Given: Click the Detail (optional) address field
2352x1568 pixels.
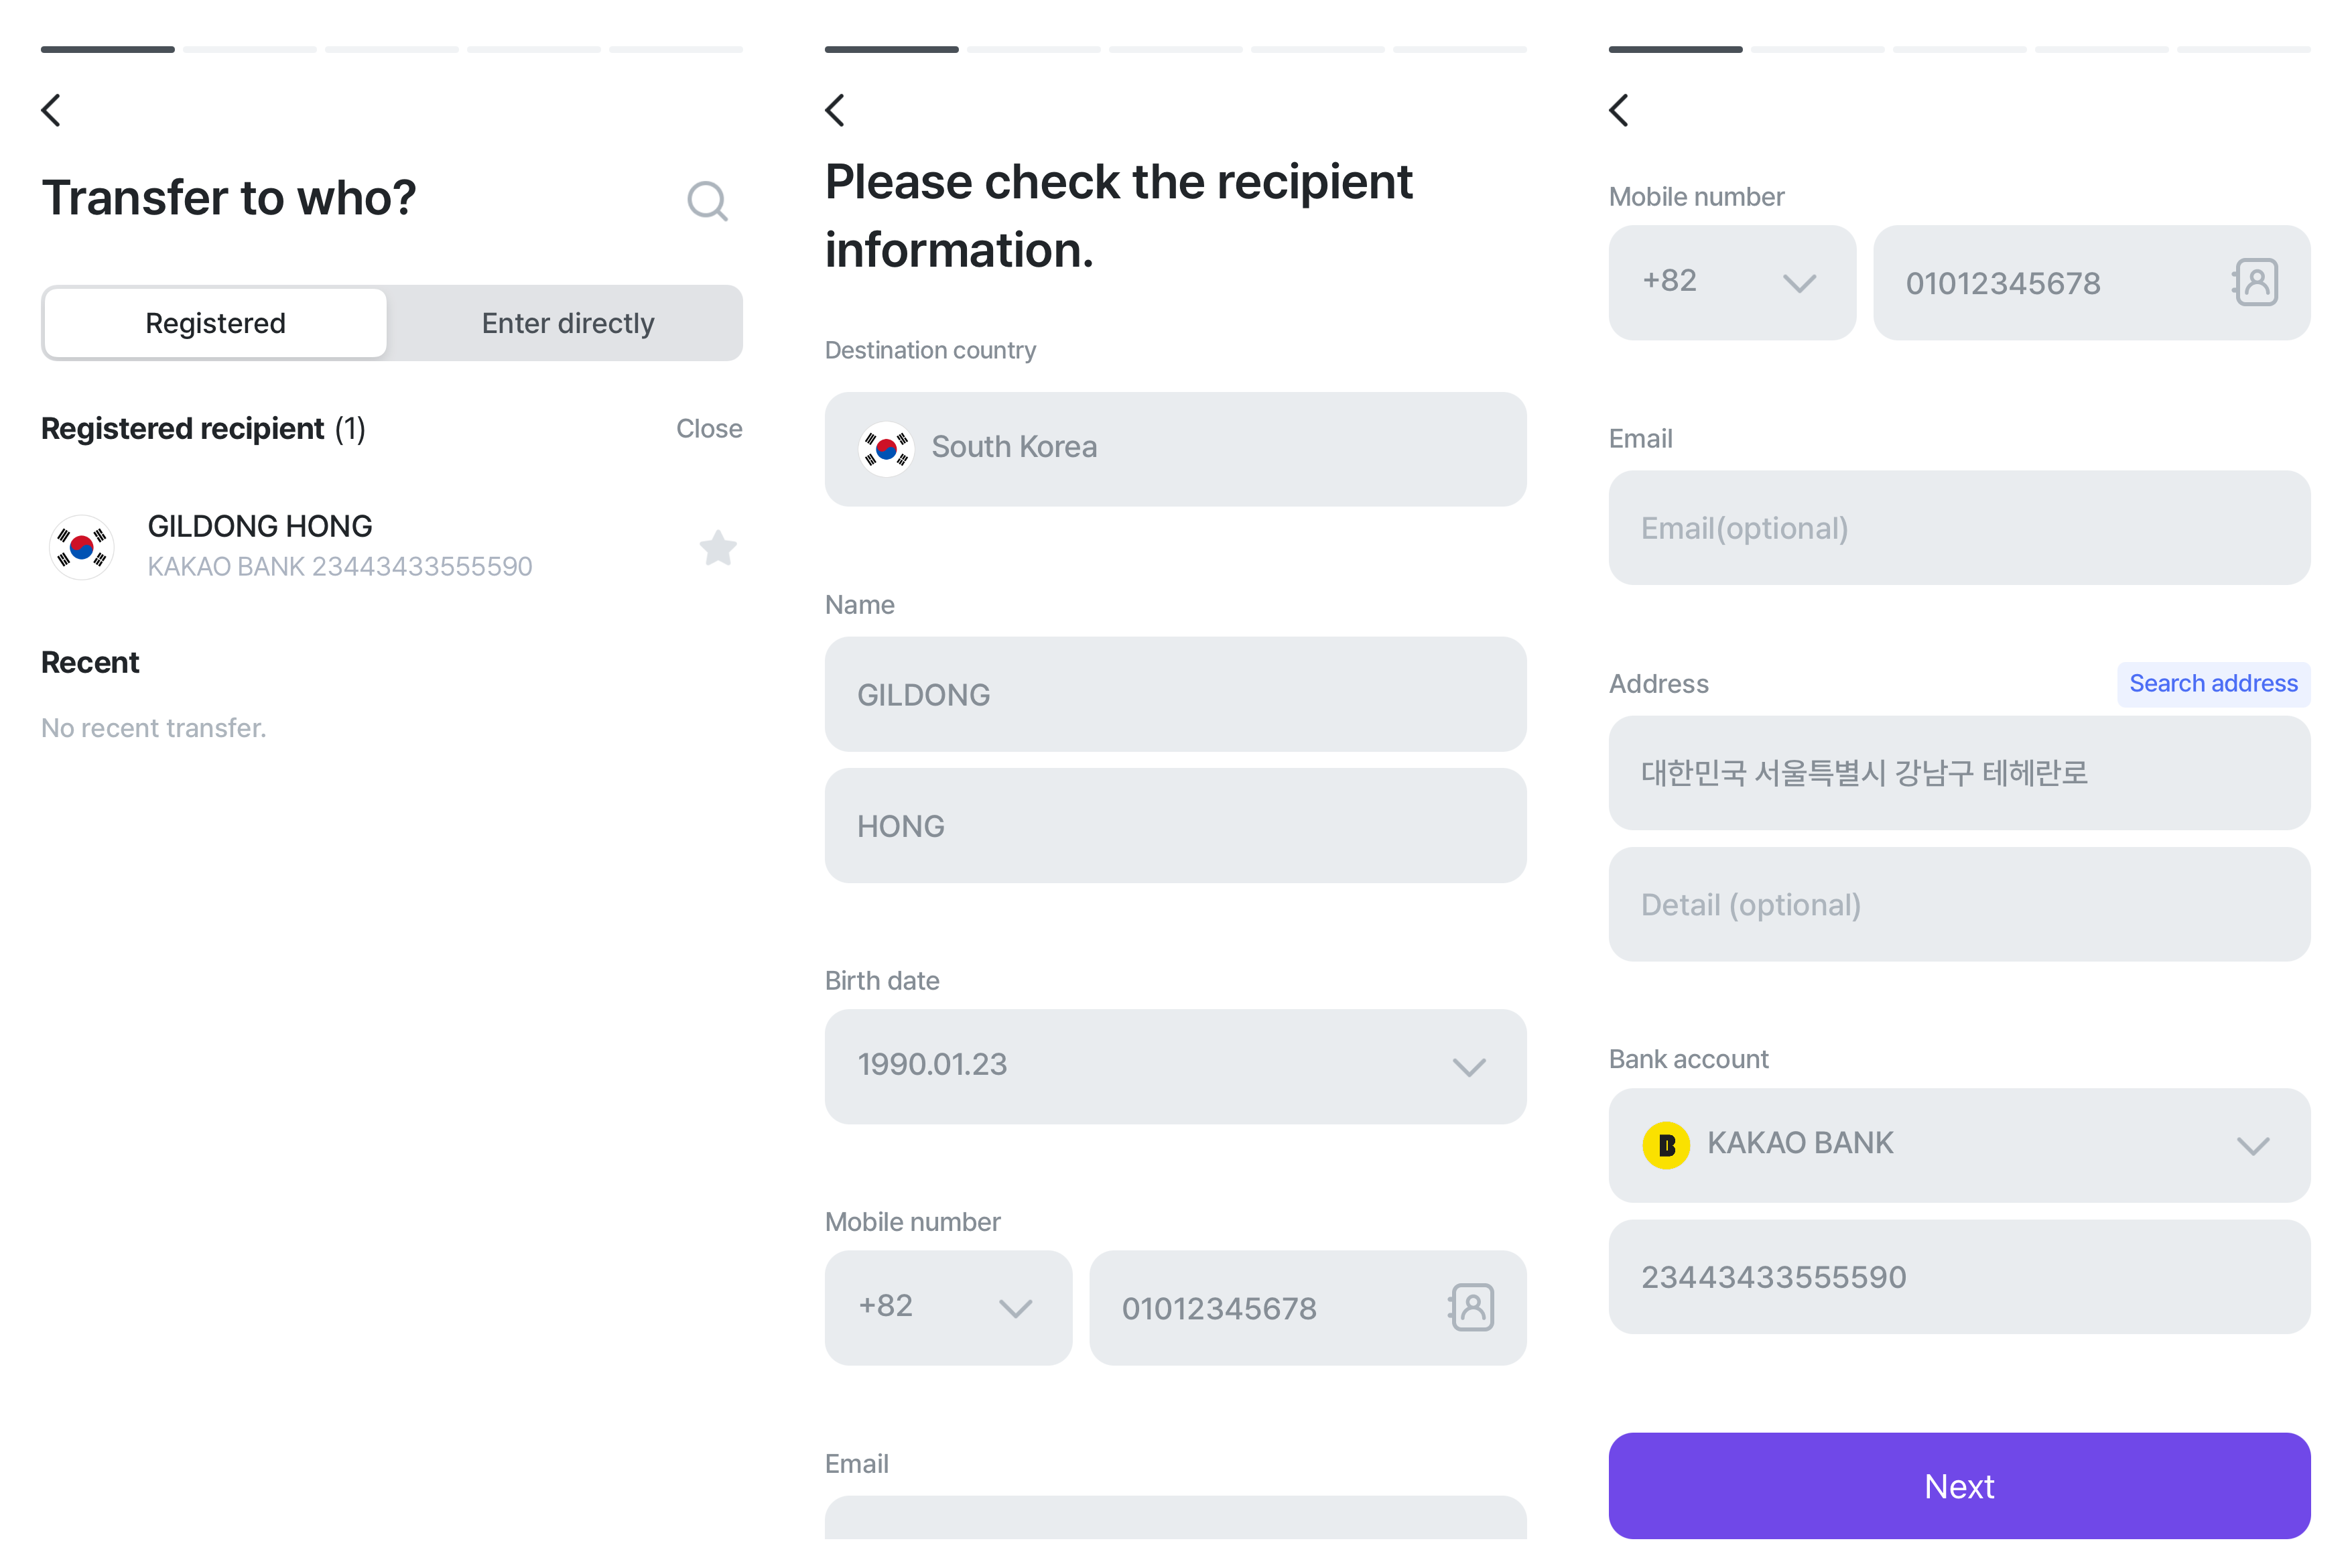Looking at the screenshot, I should pyautogui.click(x=1959, y=904).
